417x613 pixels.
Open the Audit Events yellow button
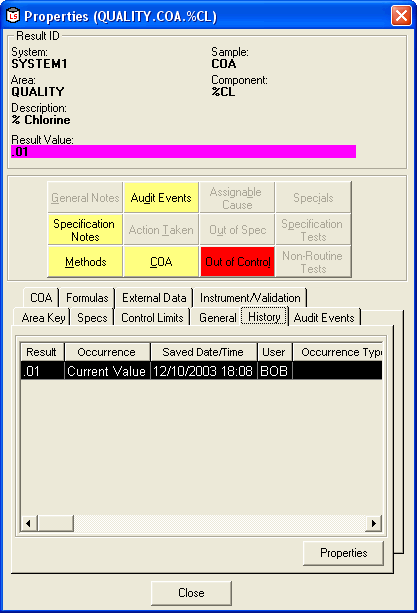[161, 198]
